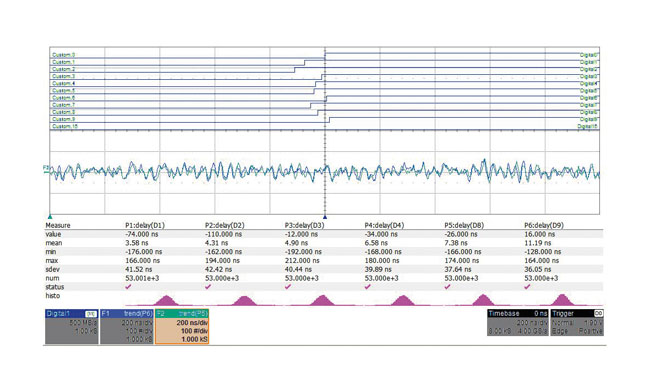Image resolution: width=650 pixels, height=390 pixels.
Task: Click the P2 value -110.000 ns
Action: [223, 234]
